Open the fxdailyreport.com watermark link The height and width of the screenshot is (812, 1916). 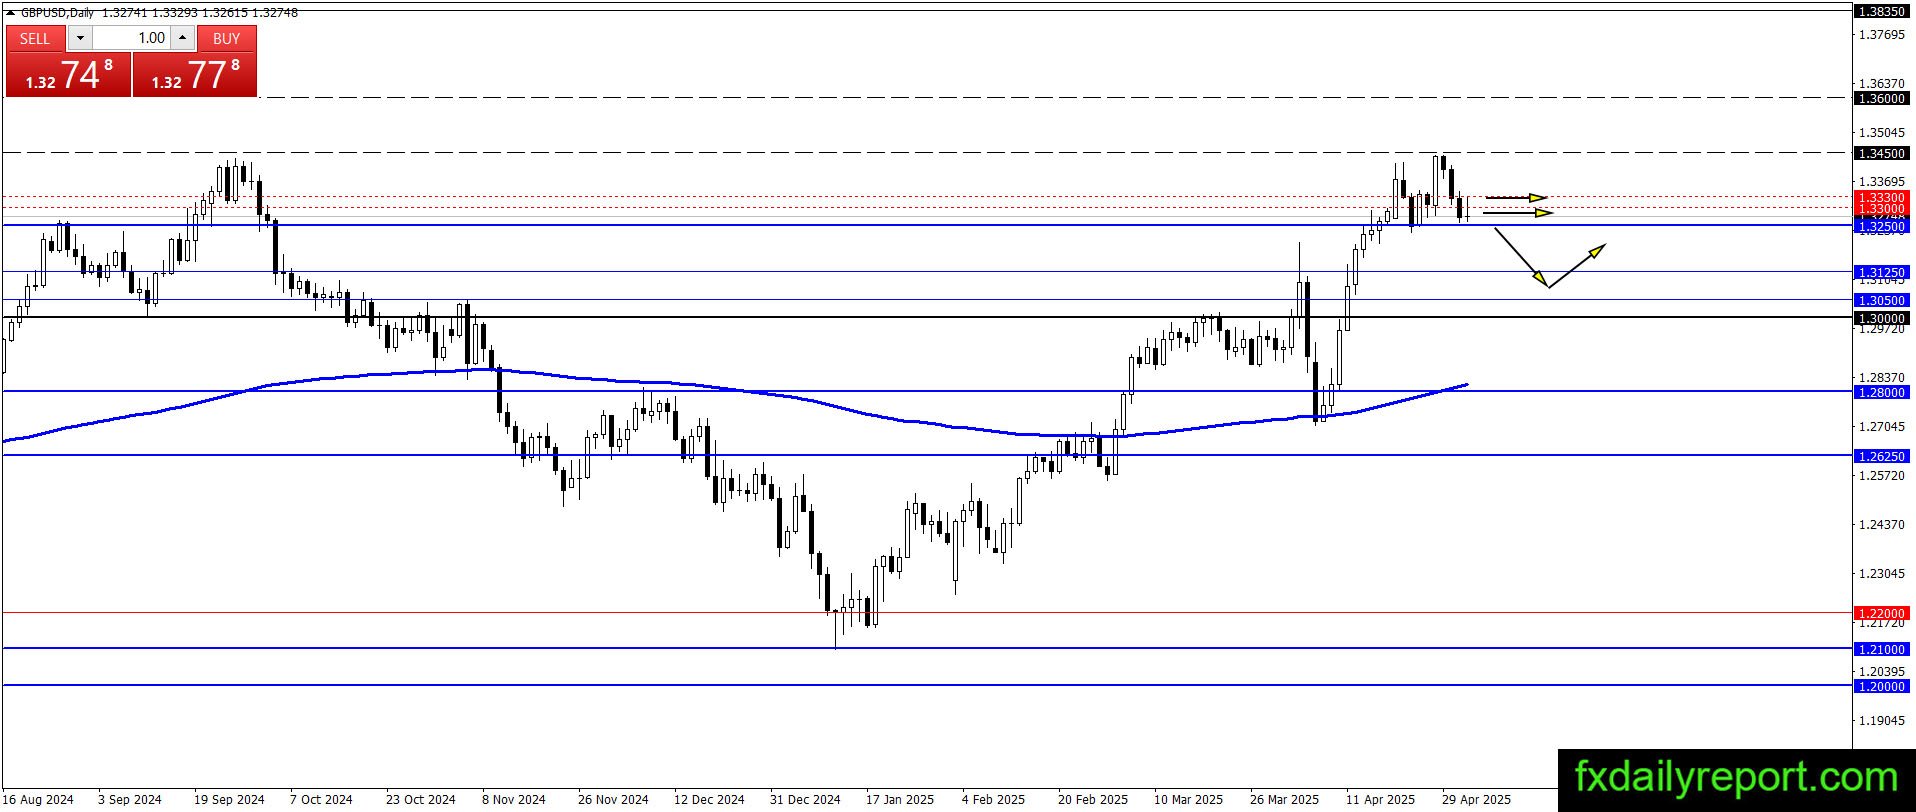tap(1736, 777)
